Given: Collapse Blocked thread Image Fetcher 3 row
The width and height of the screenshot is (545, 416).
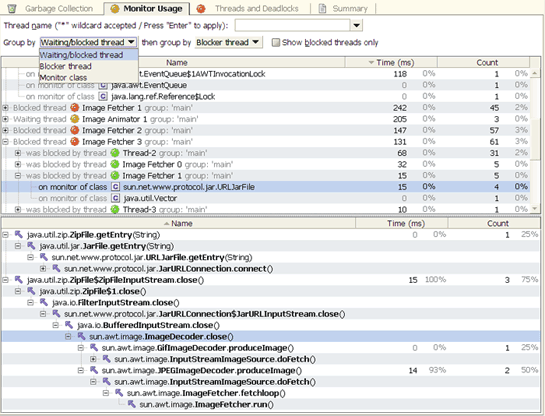Looking at the screenshot, I should pos(5,142).
